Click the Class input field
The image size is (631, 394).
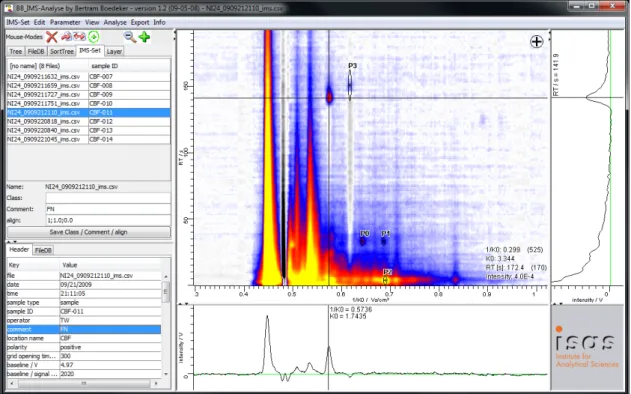click(108, 198)
